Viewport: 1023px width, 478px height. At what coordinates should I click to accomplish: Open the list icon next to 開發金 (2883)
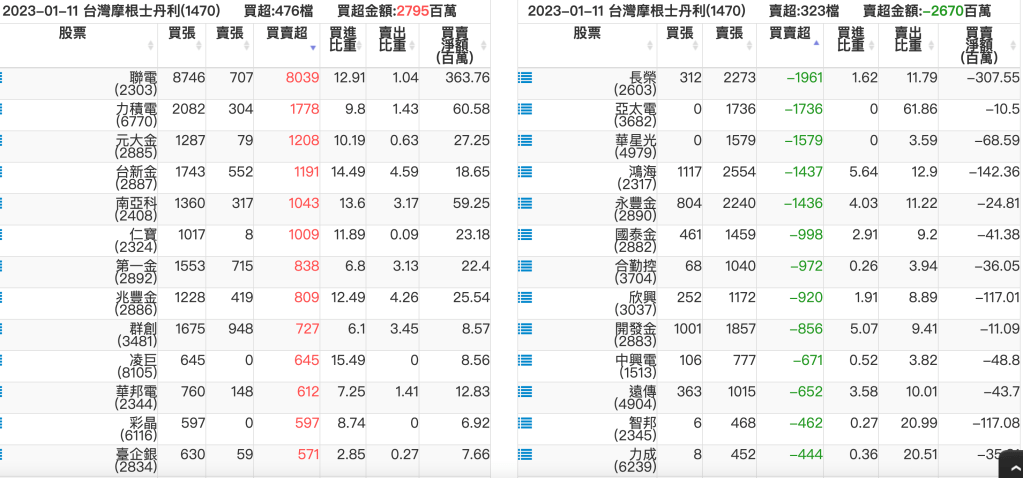click(x=525, y=328)
